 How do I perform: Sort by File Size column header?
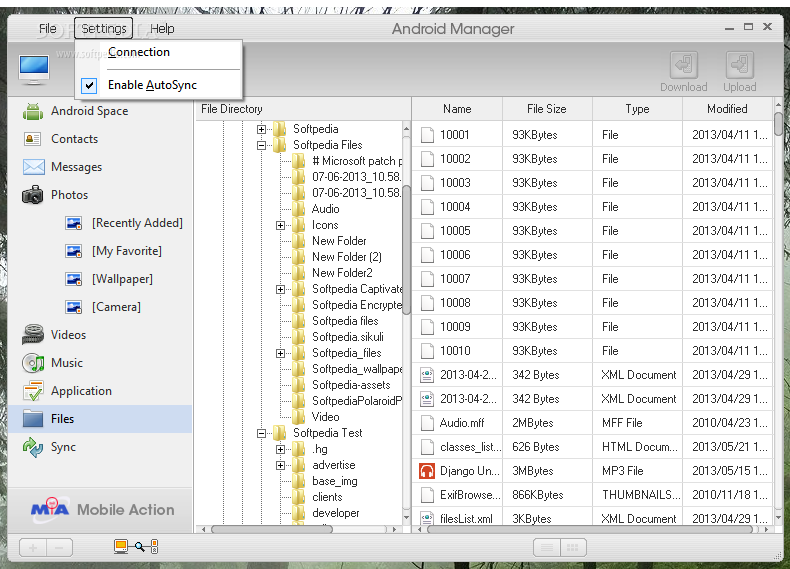coord(547,109)
